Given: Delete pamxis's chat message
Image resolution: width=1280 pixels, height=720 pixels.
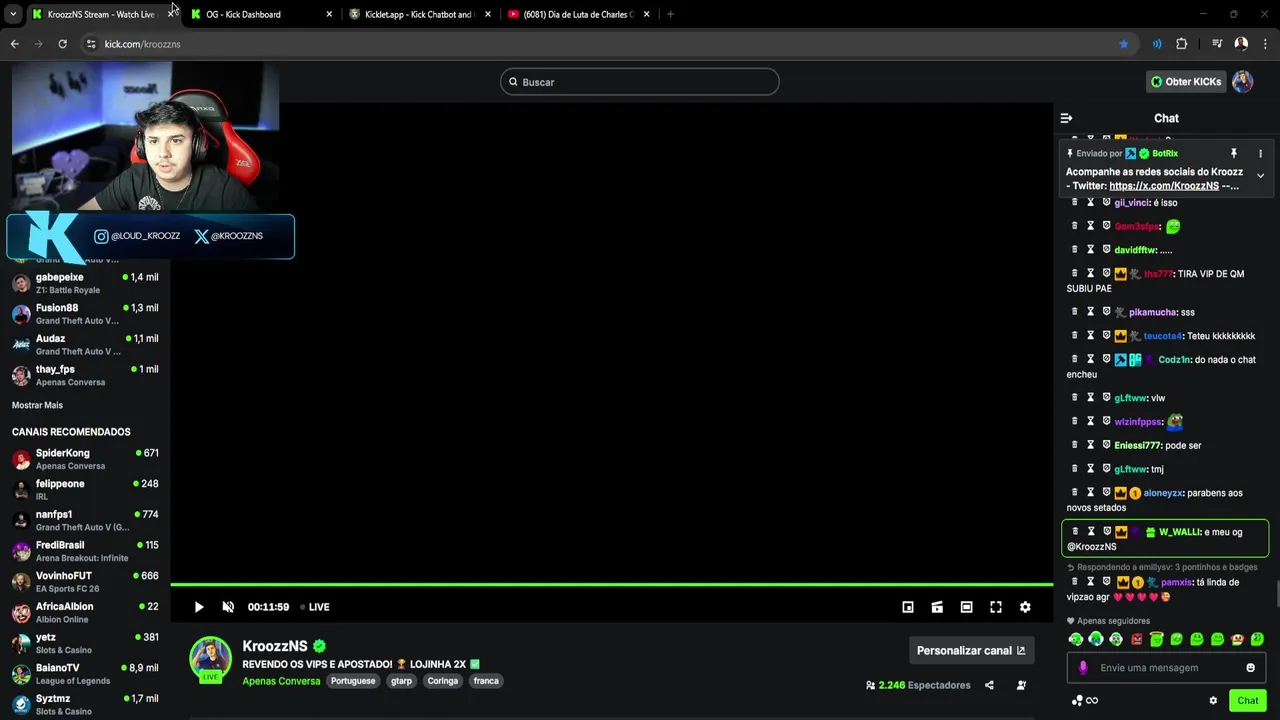Looking at the screenshot, I should (1075, 582).
